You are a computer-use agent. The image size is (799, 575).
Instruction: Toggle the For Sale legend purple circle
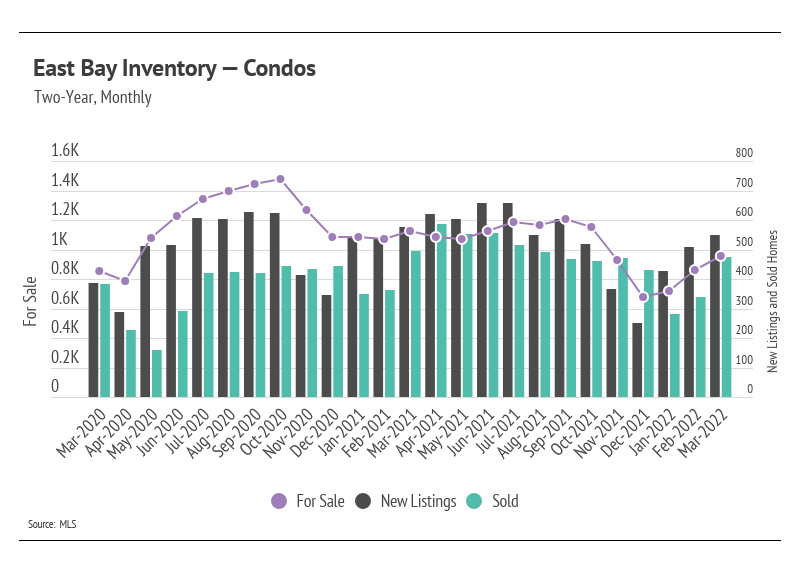[279, 501]
